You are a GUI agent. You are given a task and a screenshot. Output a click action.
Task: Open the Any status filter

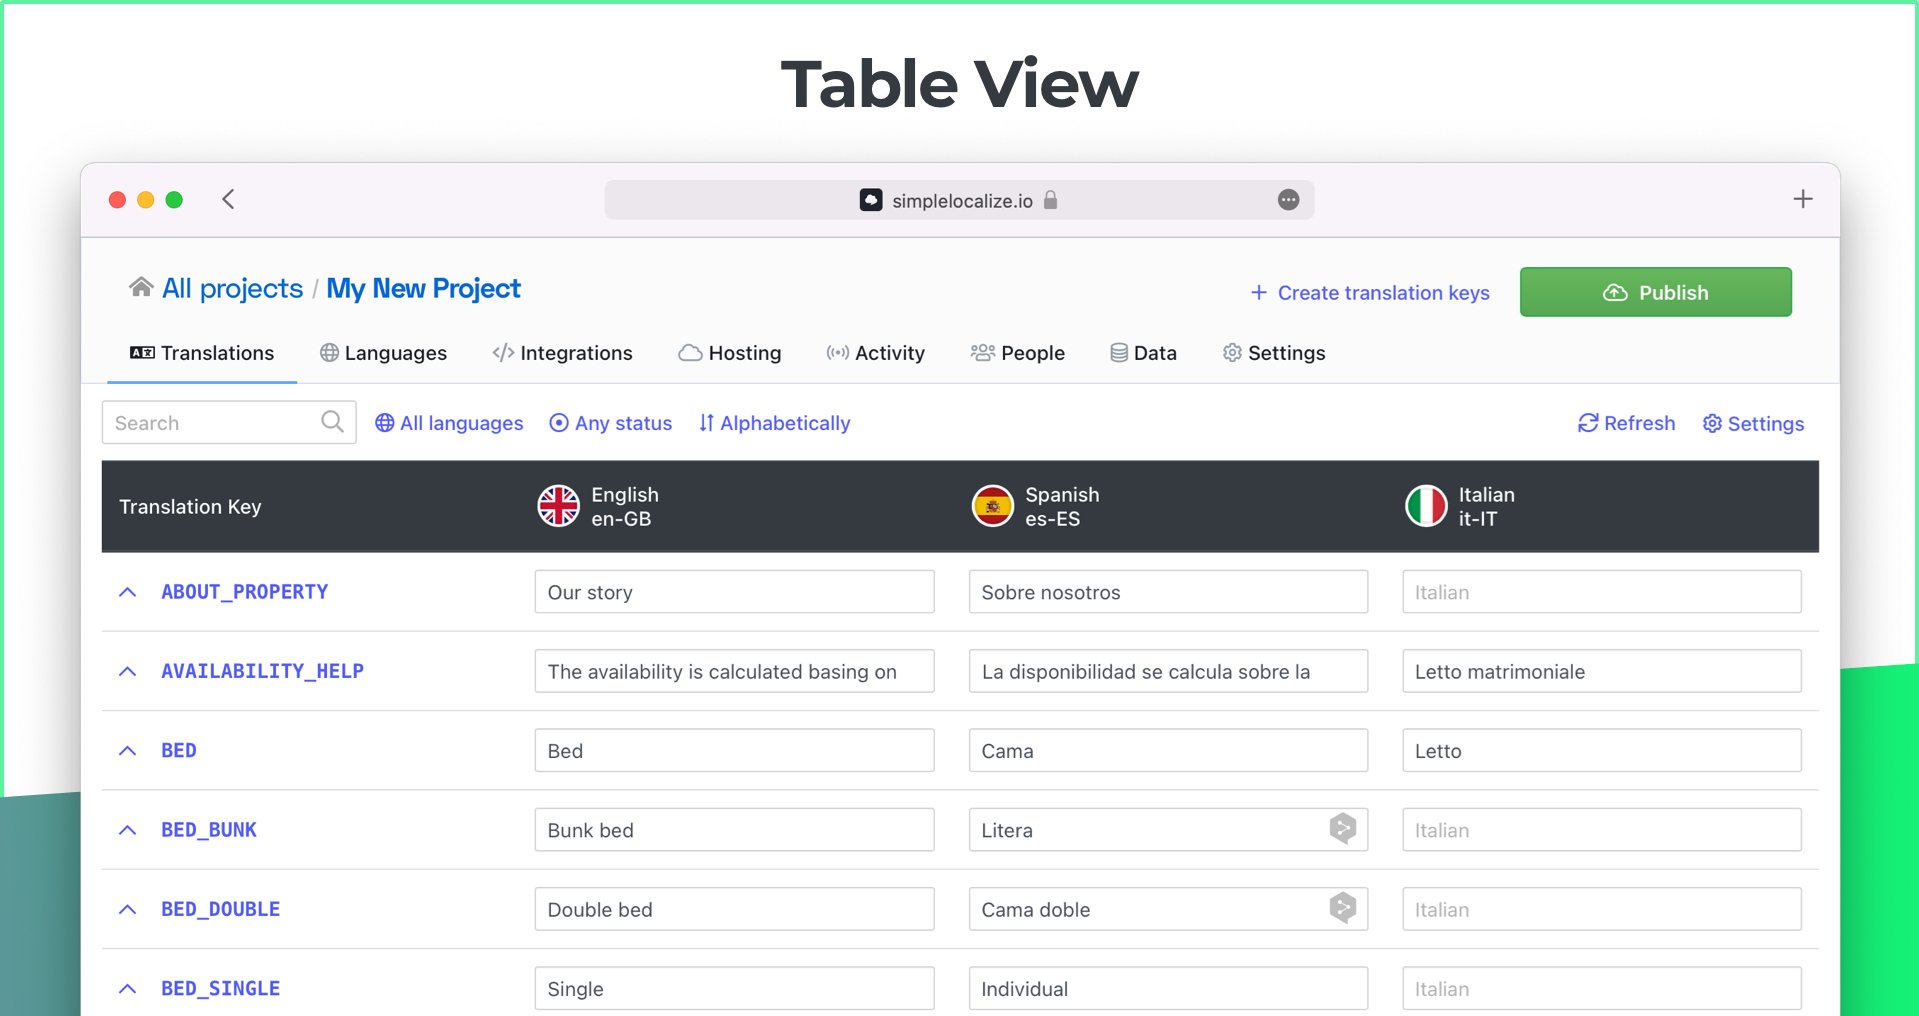coord(611,423)
